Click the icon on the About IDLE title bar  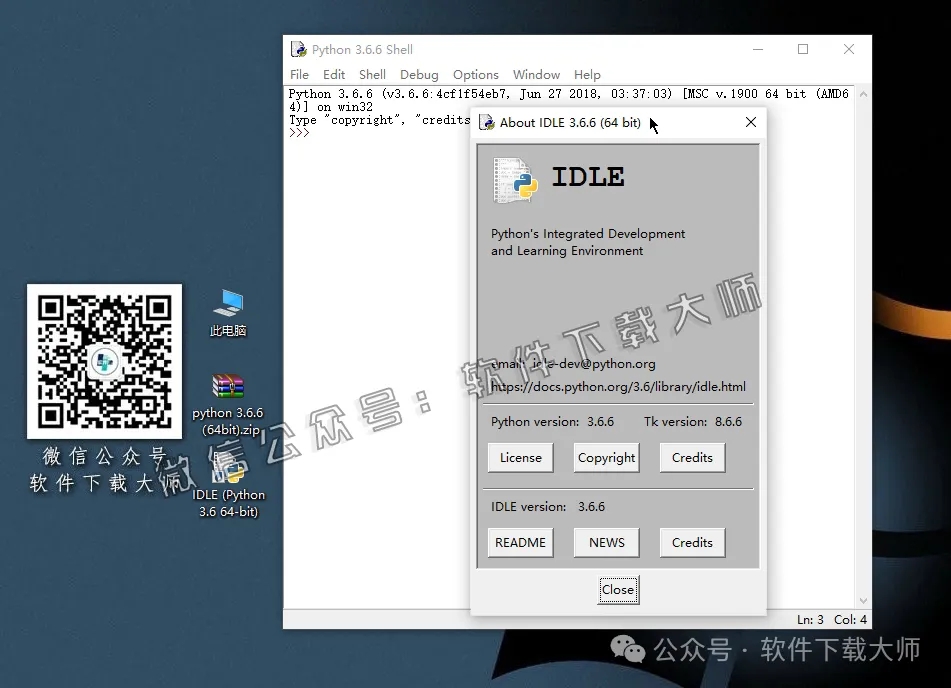pyautogui.click(x=486, y=122)
